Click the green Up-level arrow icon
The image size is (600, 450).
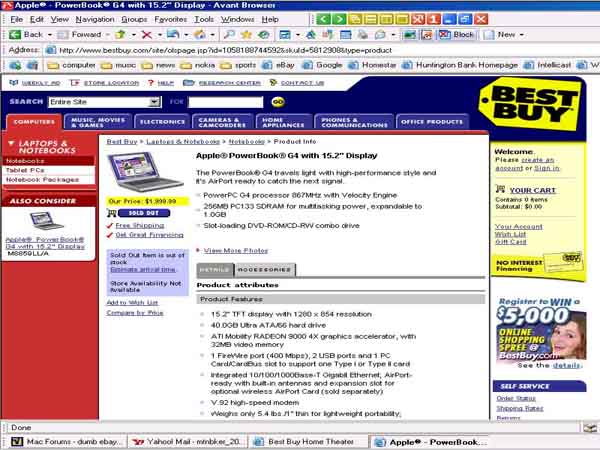(120, 35)
